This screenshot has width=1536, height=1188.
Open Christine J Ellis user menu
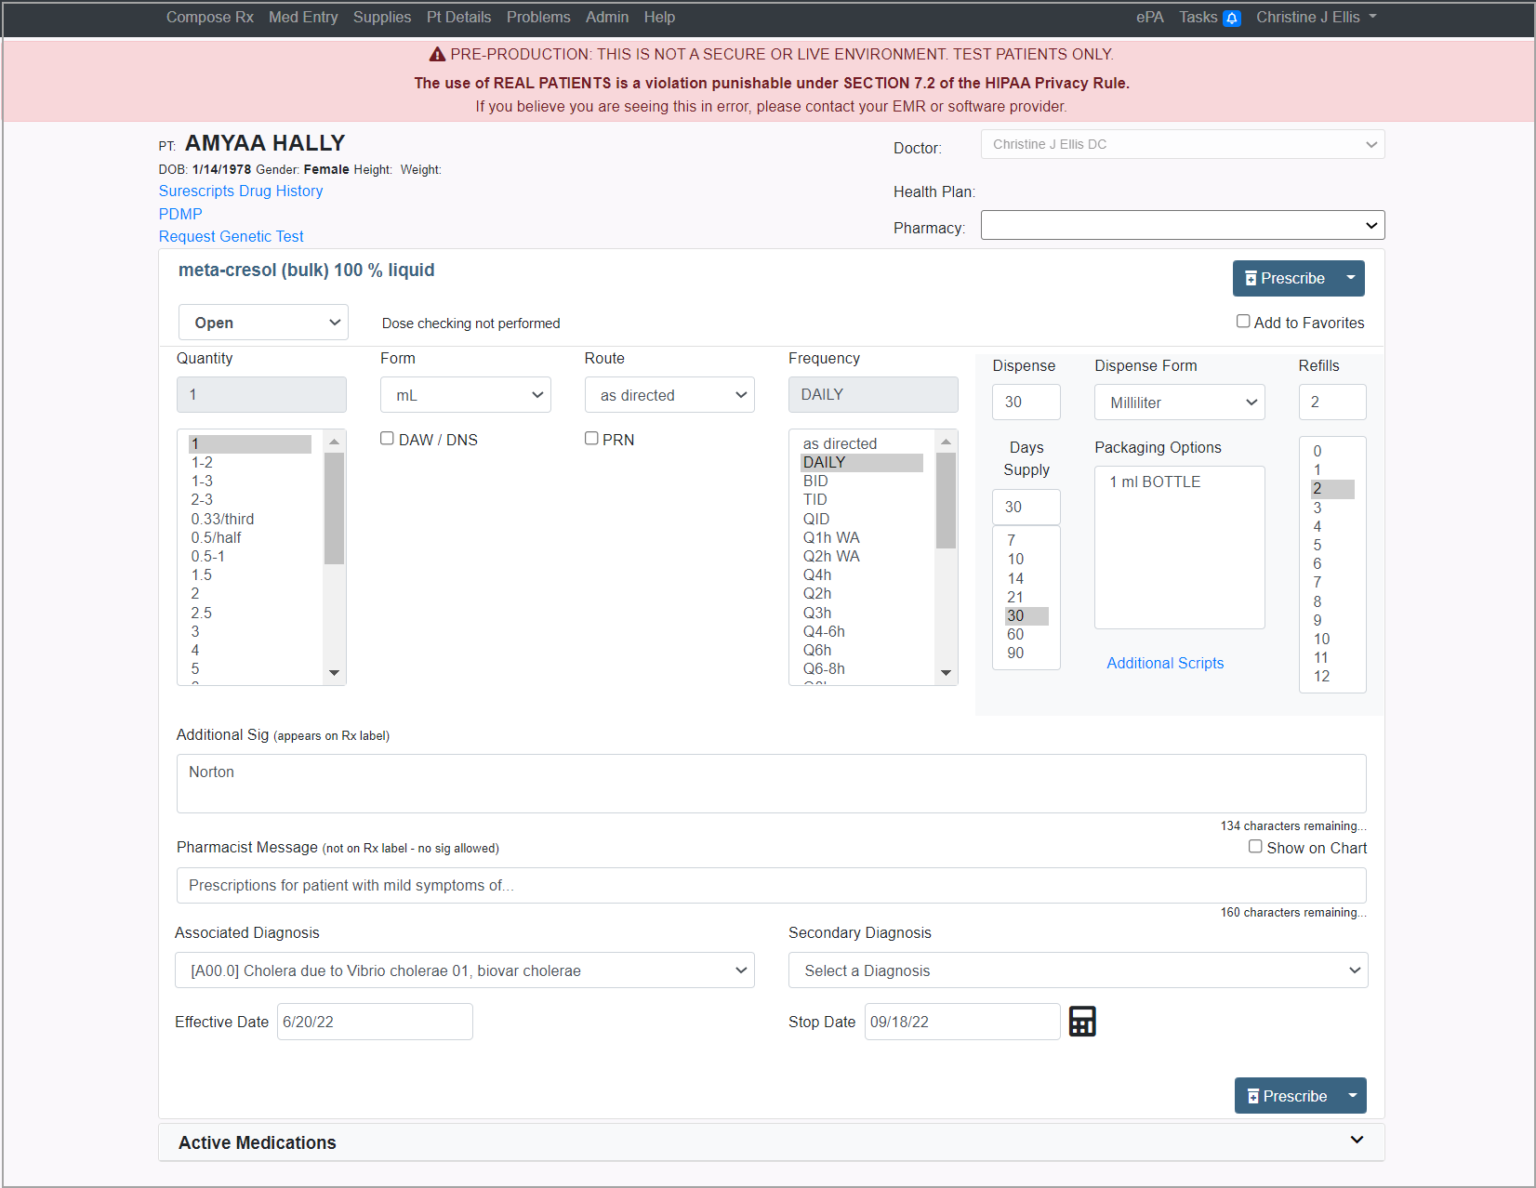[1315, 17]
